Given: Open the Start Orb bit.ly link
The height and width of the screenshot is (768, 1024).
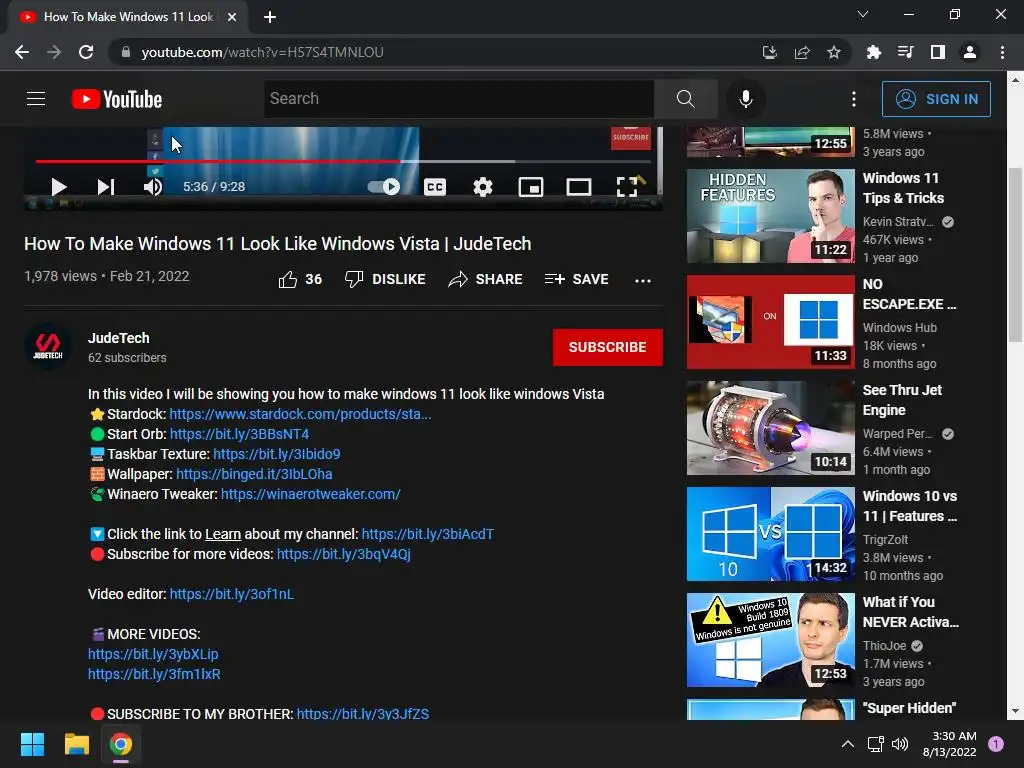Looking at the screenshot, I should (240, 434).
